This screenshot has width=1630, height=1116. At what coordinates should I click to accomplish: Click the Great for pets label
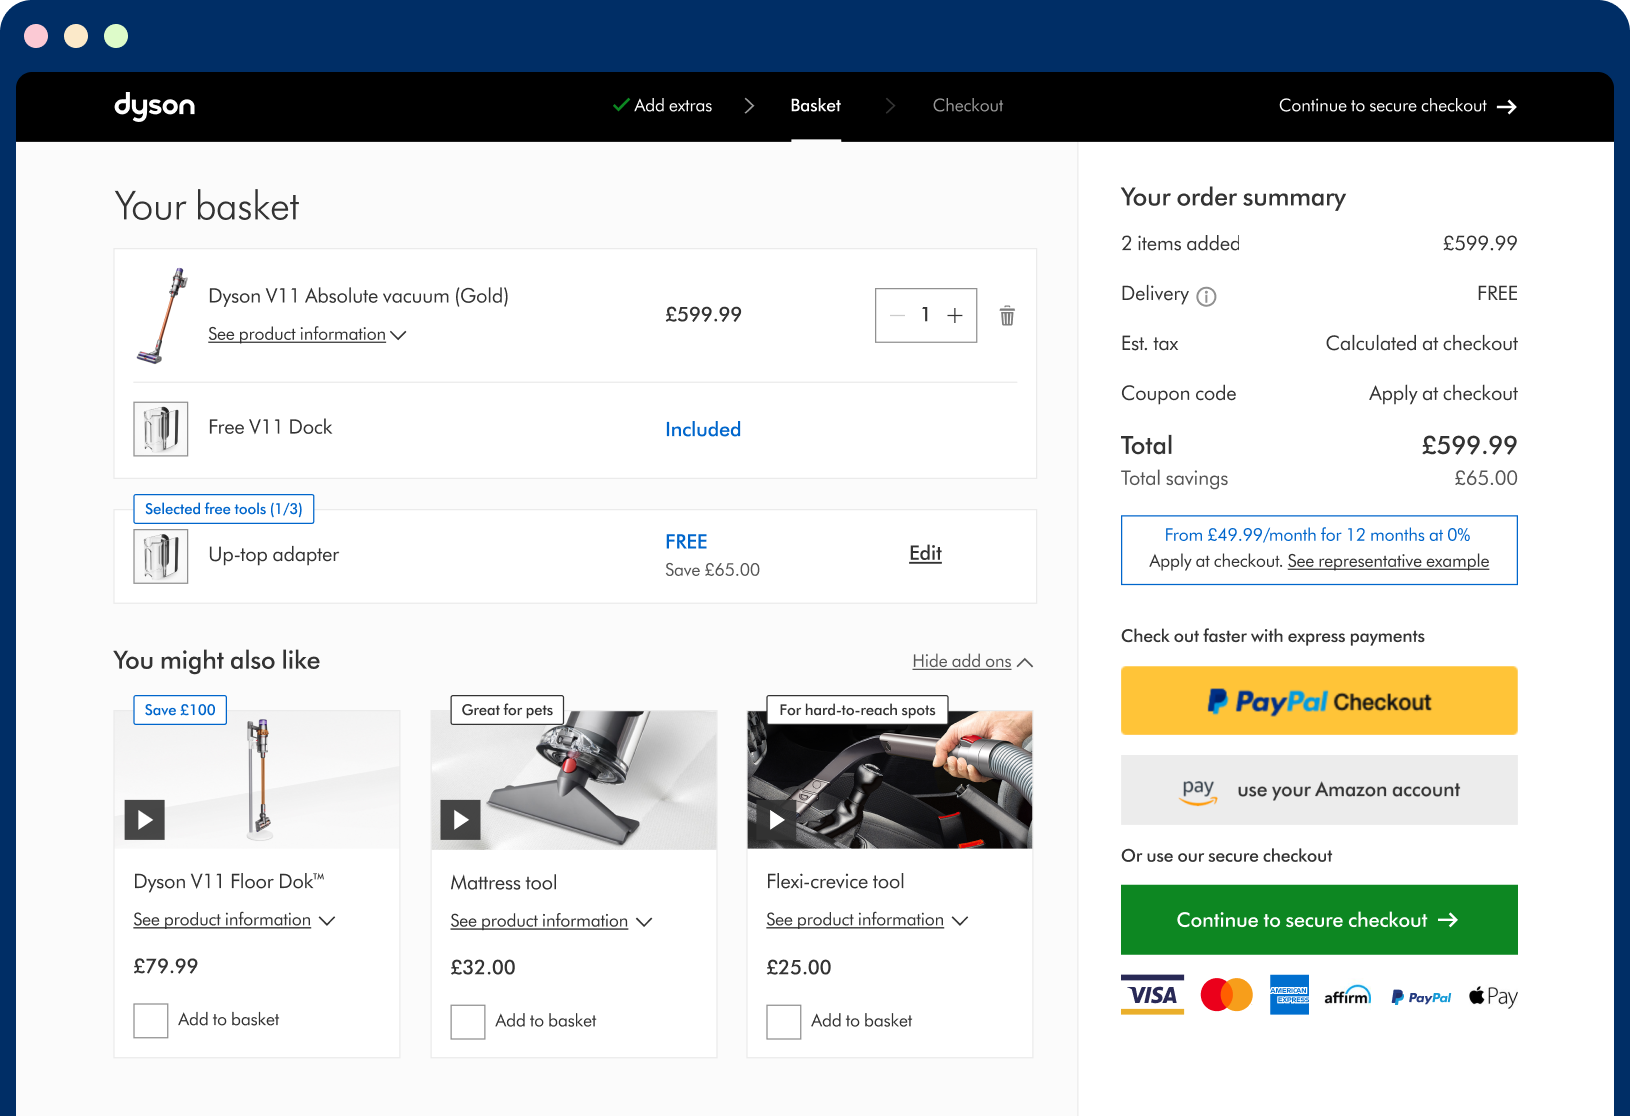click(x=507, y=710)
